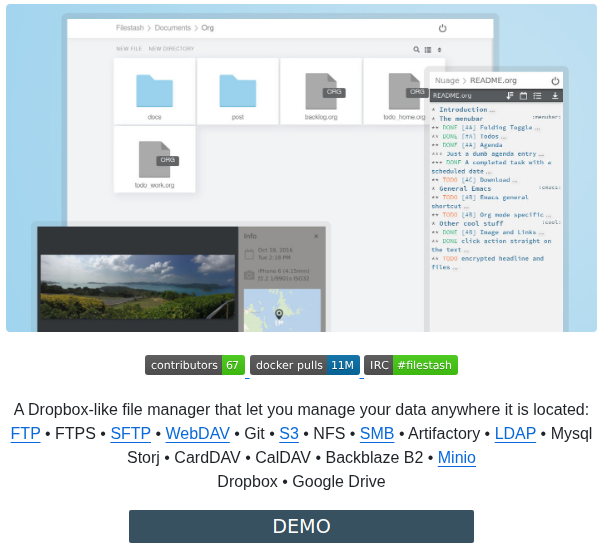Click the Storj text
Screen dimensions: 604x544
pyautogui.click(x=143, y=458)
